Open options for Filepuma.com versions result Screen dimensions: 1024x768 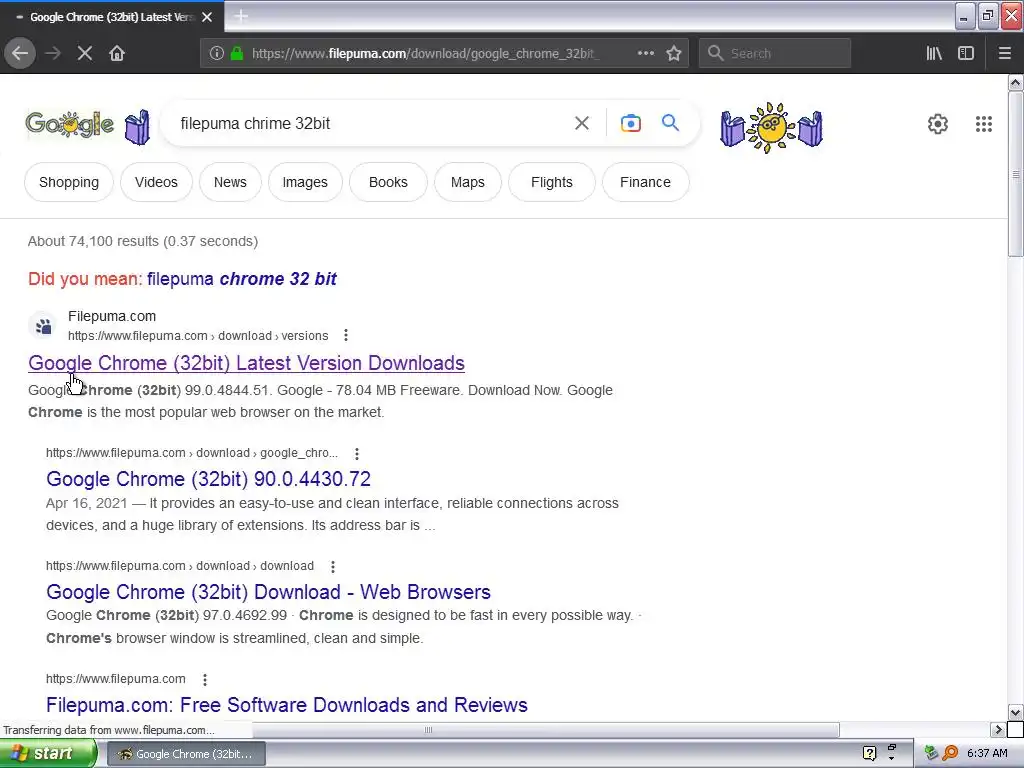coord(345,336)
